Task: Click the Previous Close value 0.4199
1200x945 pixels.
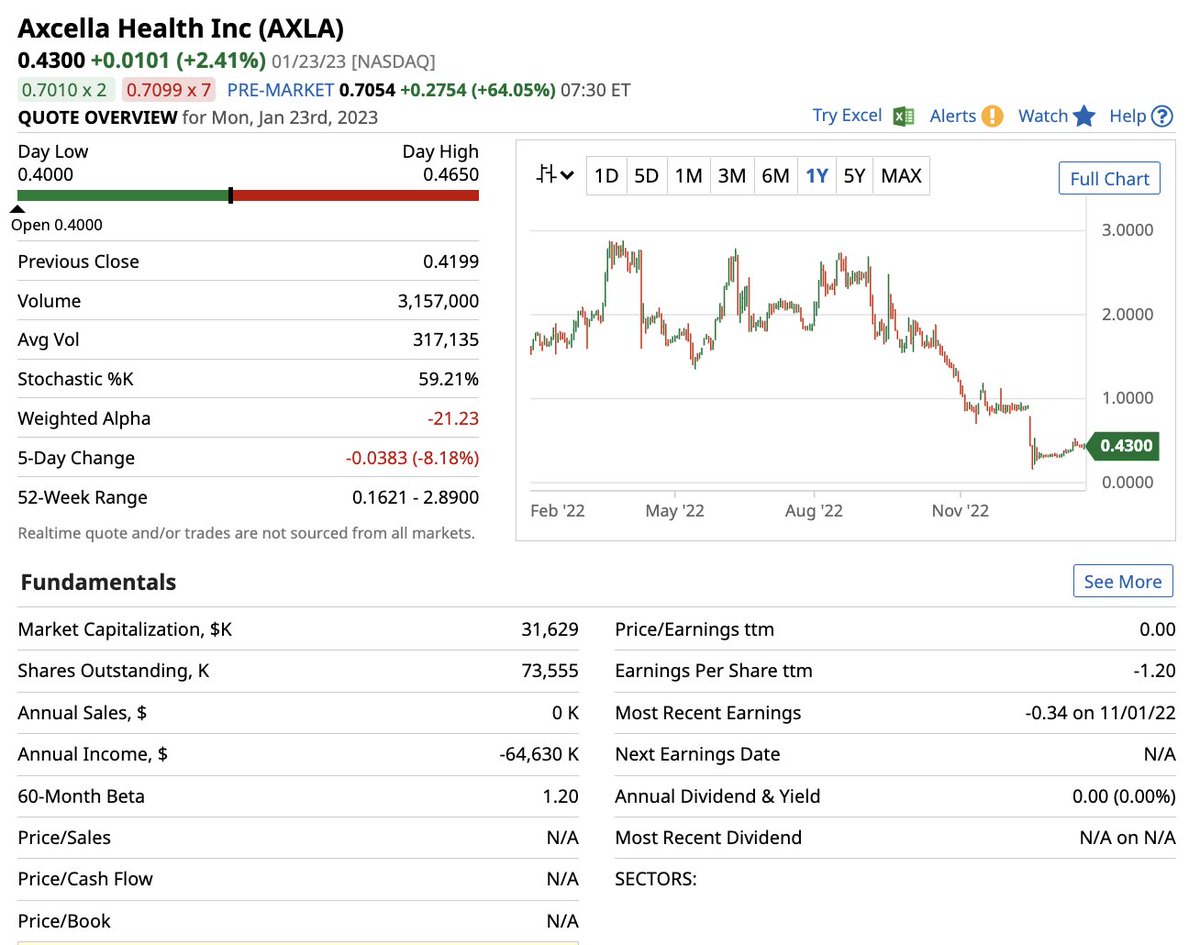Action: pyautogui.click(x=451, y=262)
